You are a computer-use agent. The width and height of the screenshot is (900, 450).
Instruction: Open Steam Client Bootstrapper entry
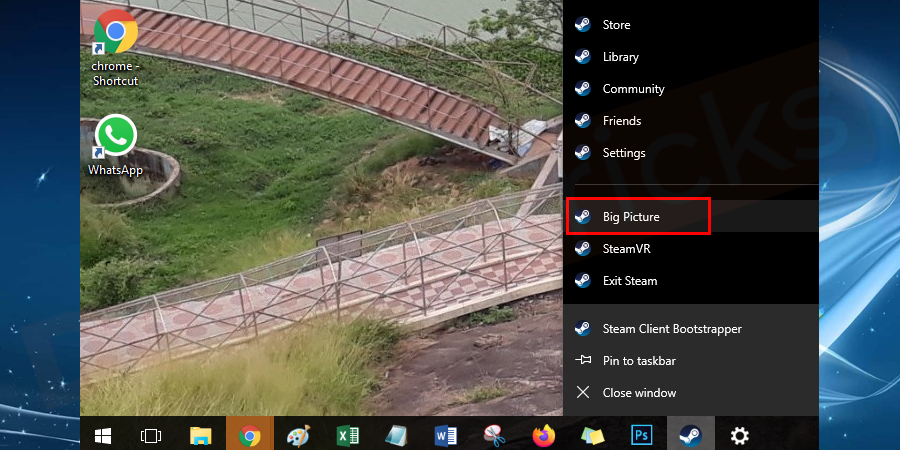(690, 329)
